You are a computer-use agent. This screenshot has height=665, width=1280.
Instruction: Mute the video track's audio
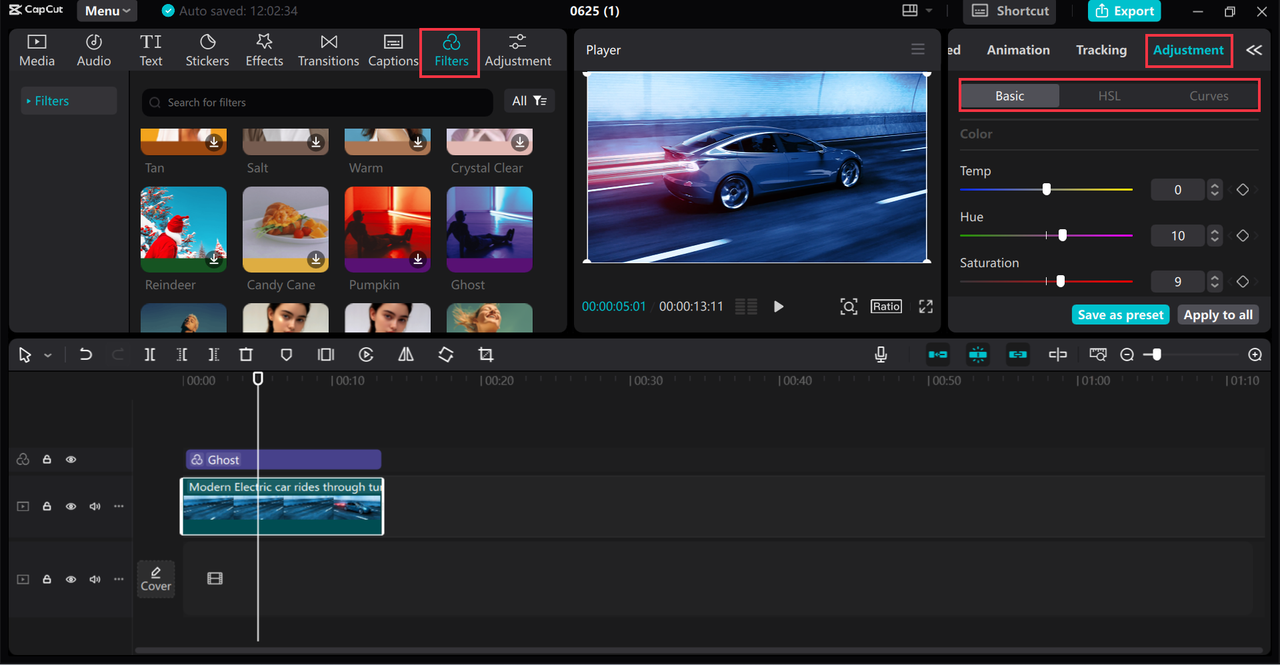[94, 506]
